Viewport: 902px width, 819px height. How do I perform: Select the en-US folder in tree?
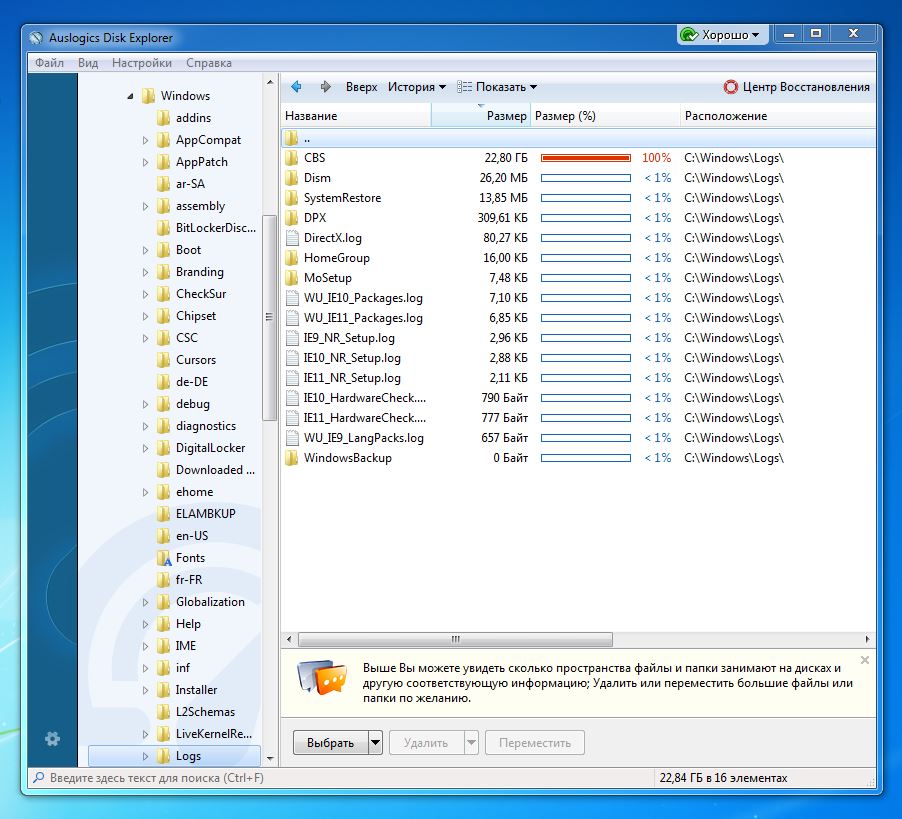(192, 536)
